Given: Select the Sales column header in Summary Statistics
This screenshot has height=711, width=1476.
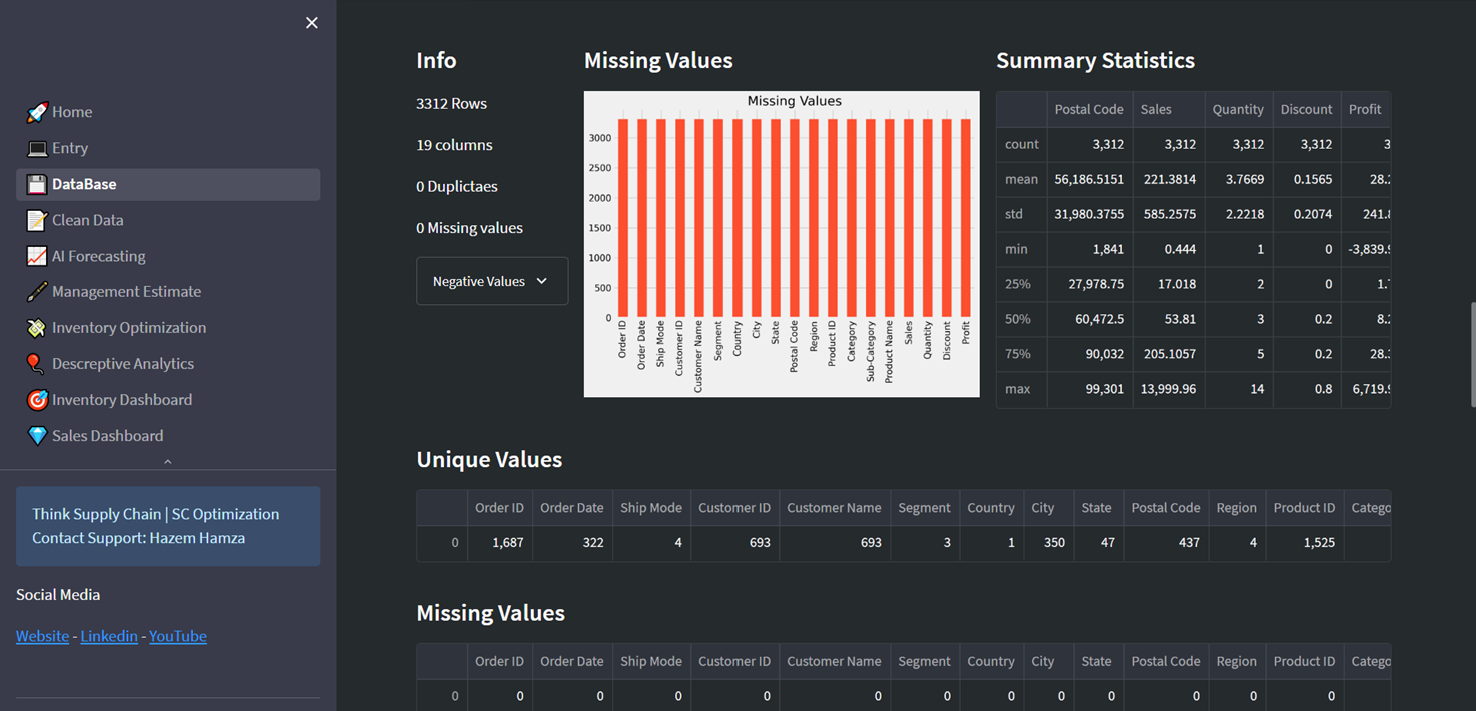Looking at the screenshot, I should [1156, 109].
